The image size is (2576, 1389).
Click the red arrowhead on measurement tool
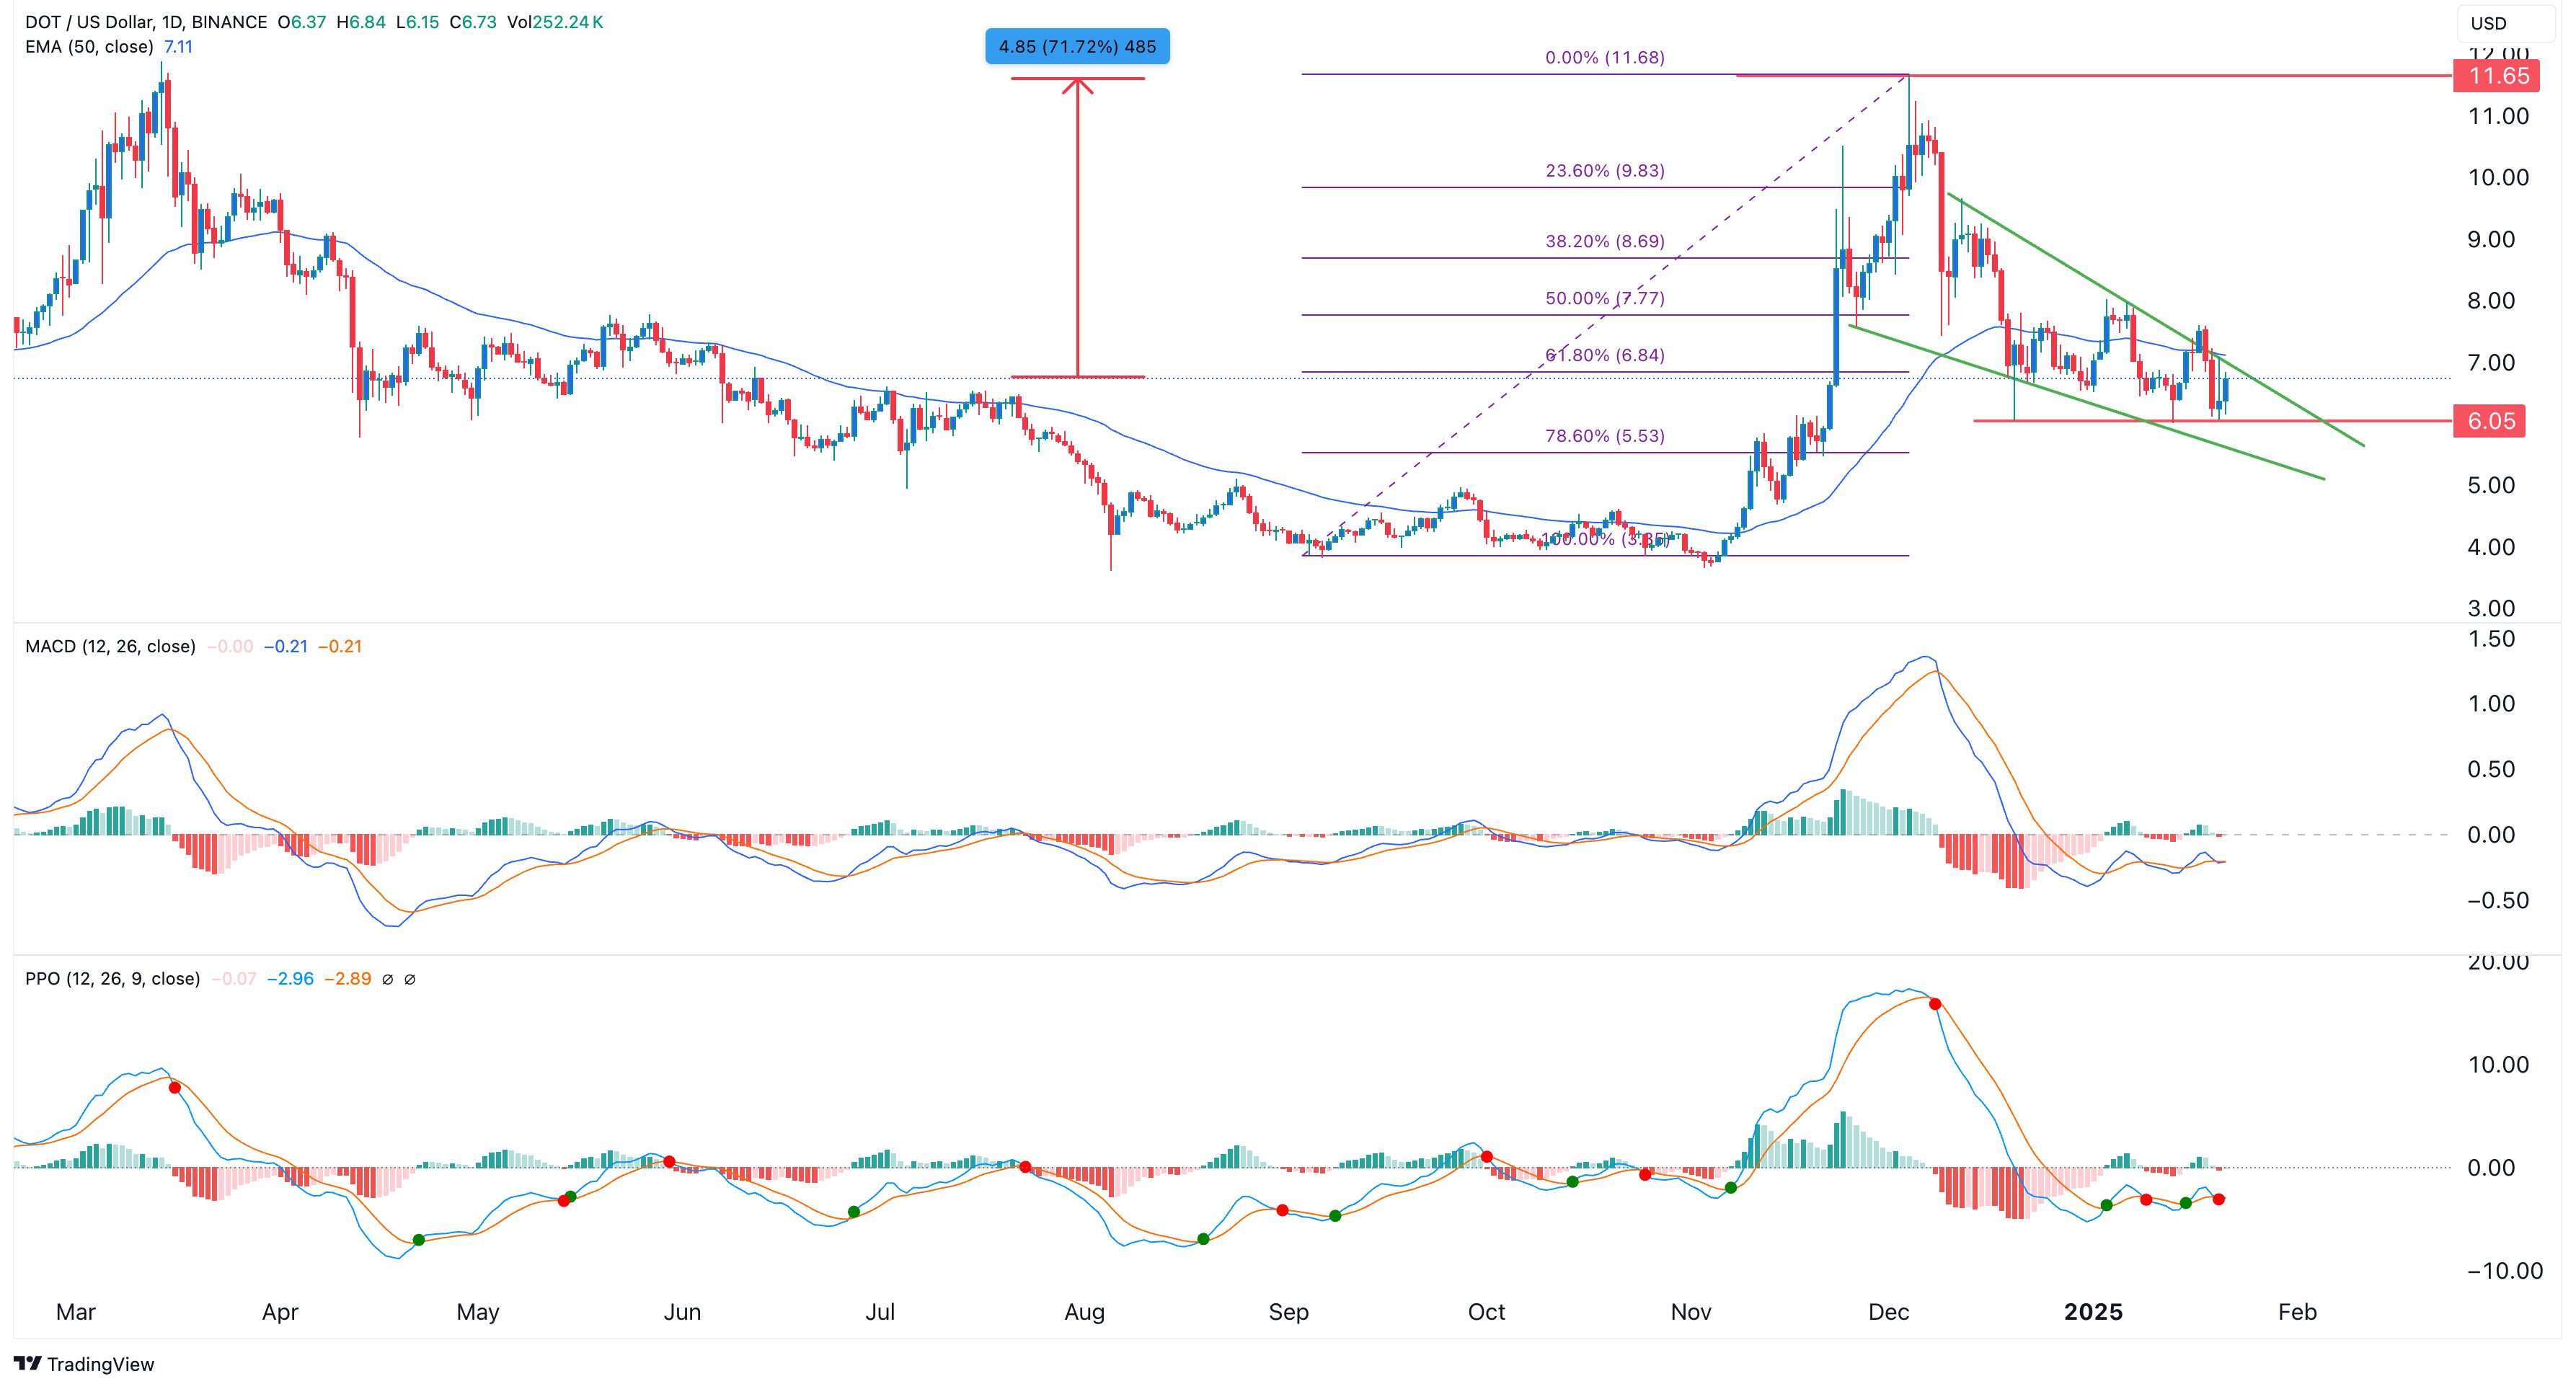[x=1077, y=86]
